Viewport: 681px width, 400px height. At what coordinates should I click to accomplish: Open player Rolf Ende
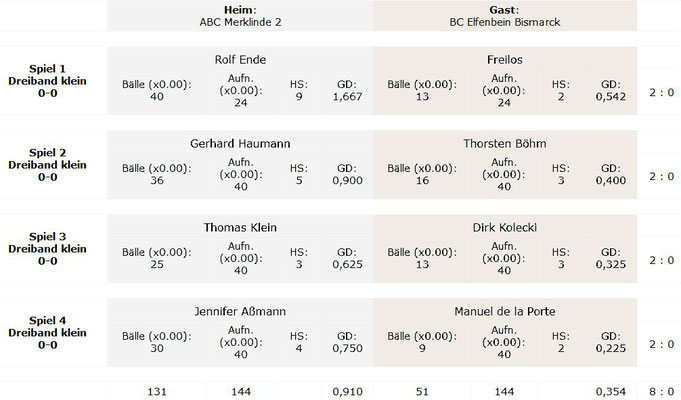point(240,60)
